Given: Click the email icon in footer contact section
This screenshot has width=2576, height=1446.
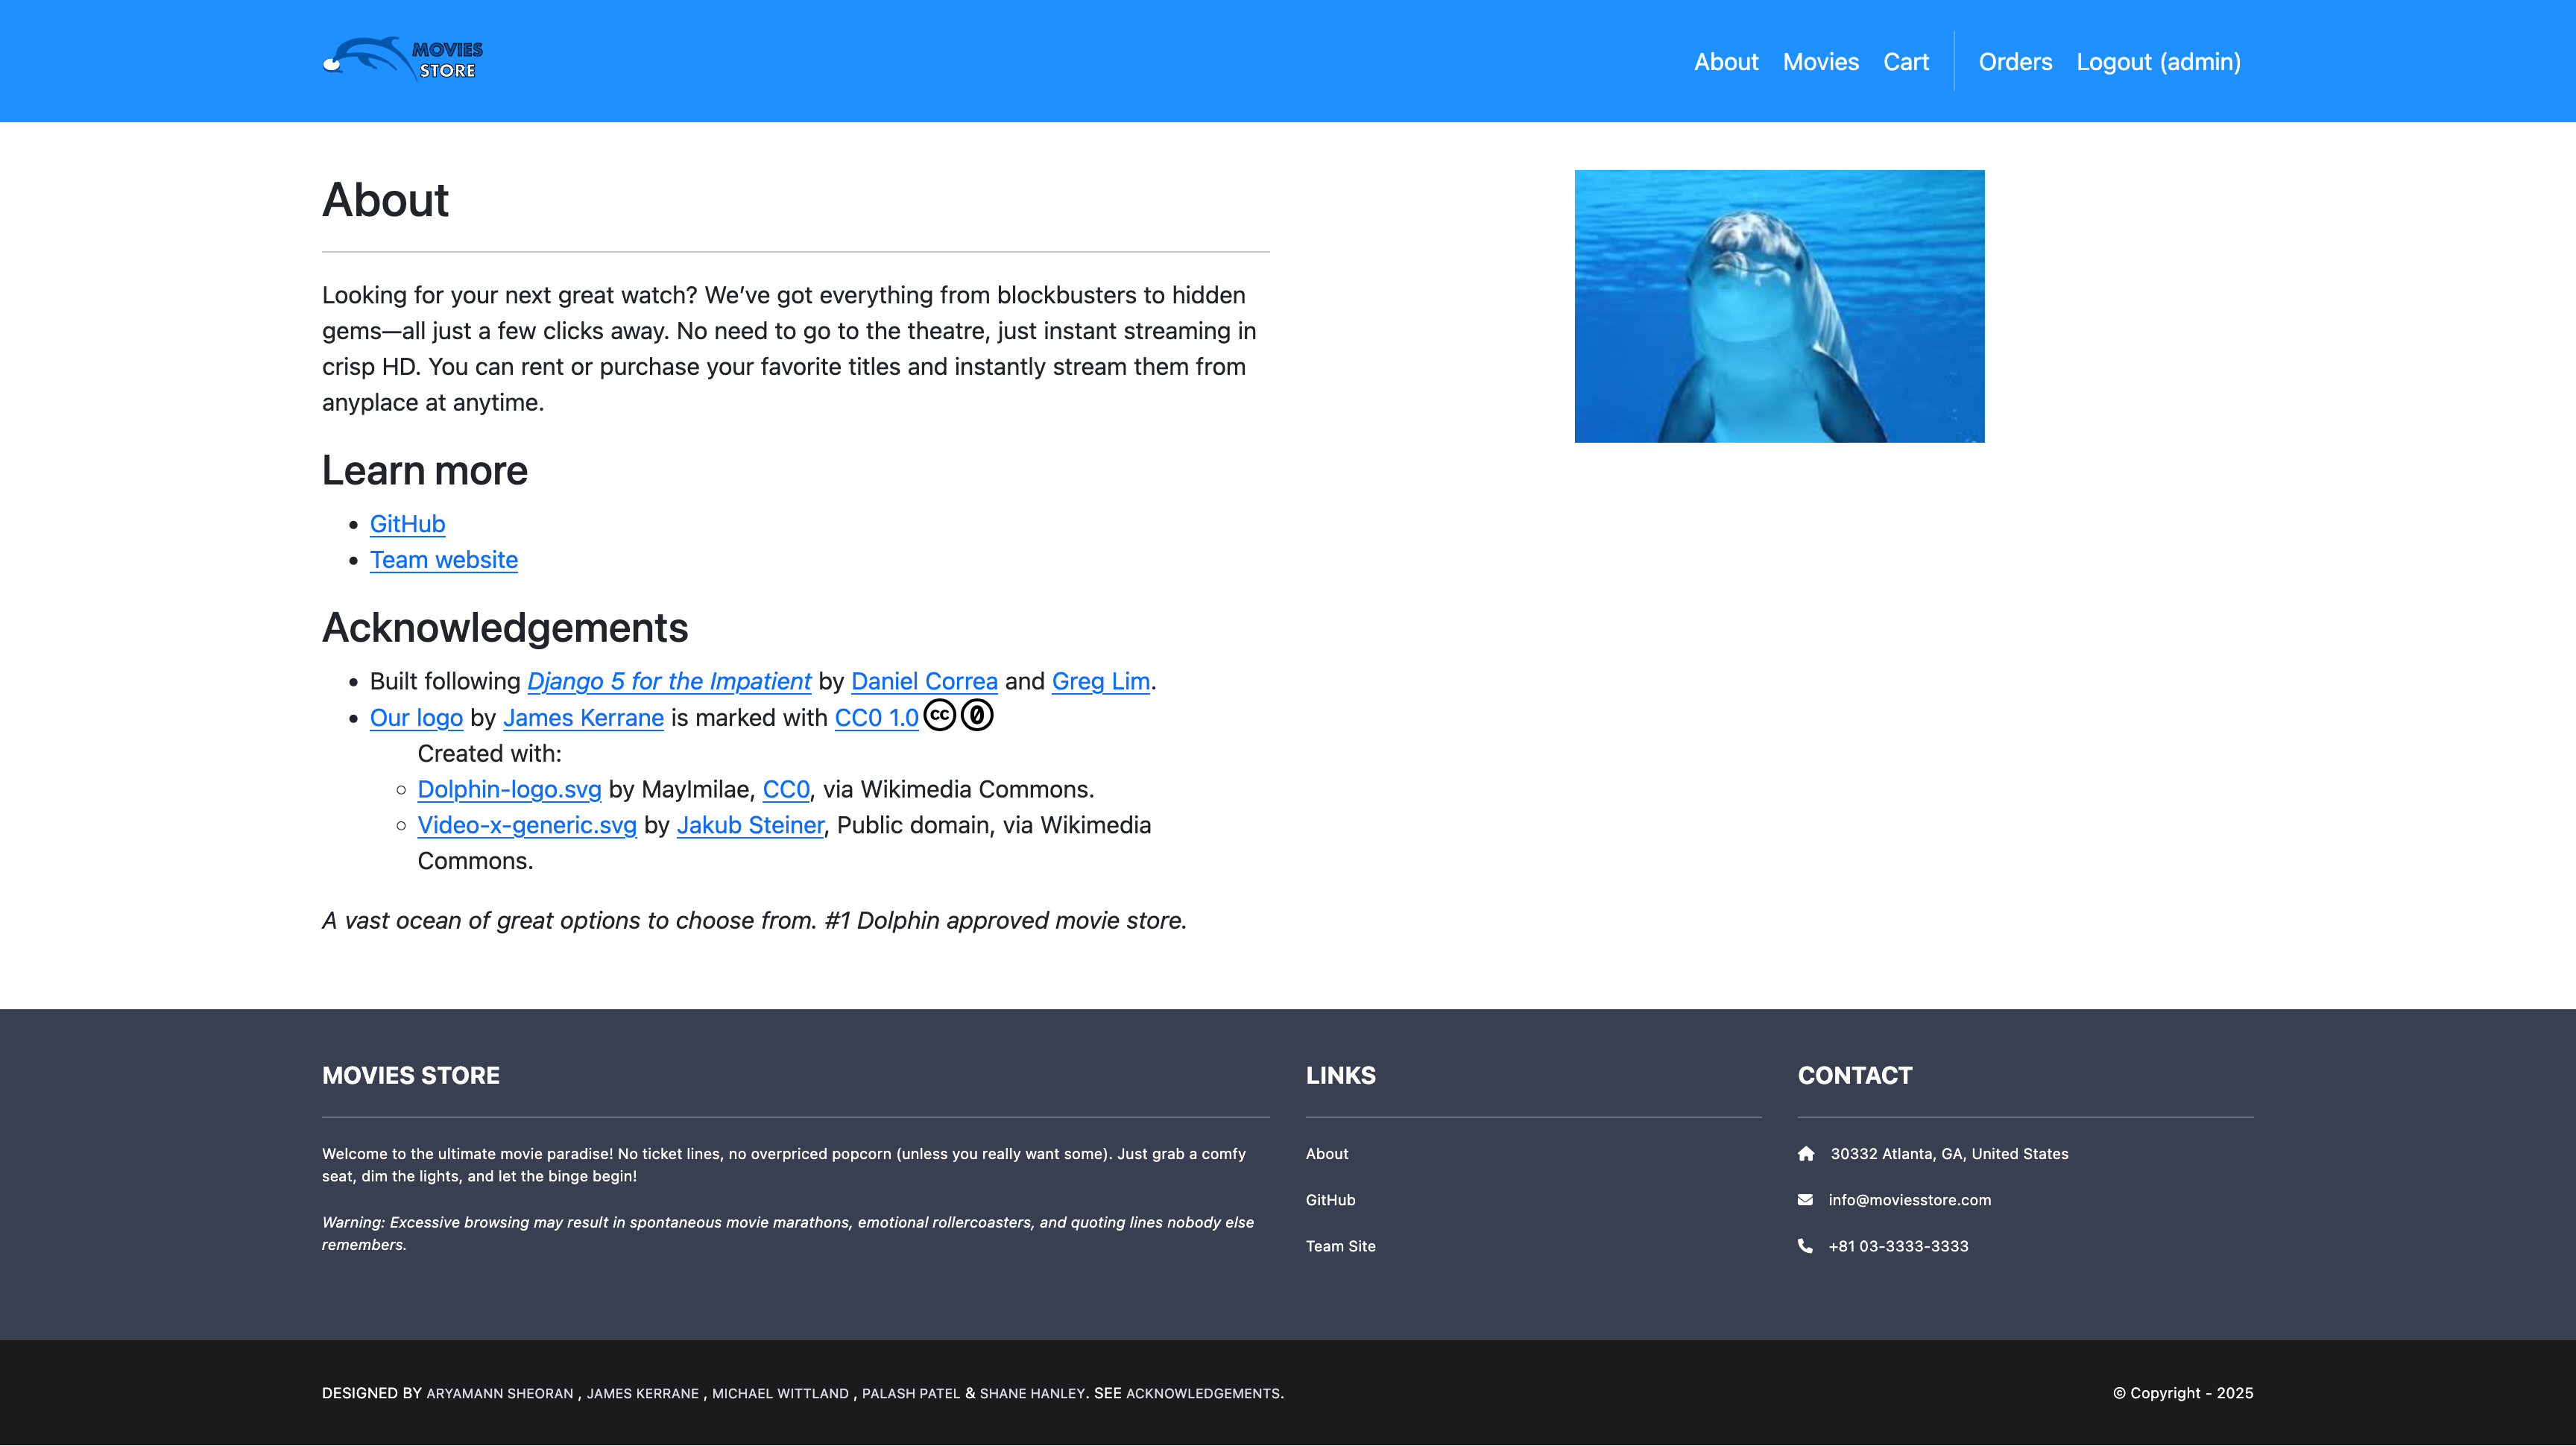Looking at the screenshot, I should pyautogui.click(x=1805, y=1200).
